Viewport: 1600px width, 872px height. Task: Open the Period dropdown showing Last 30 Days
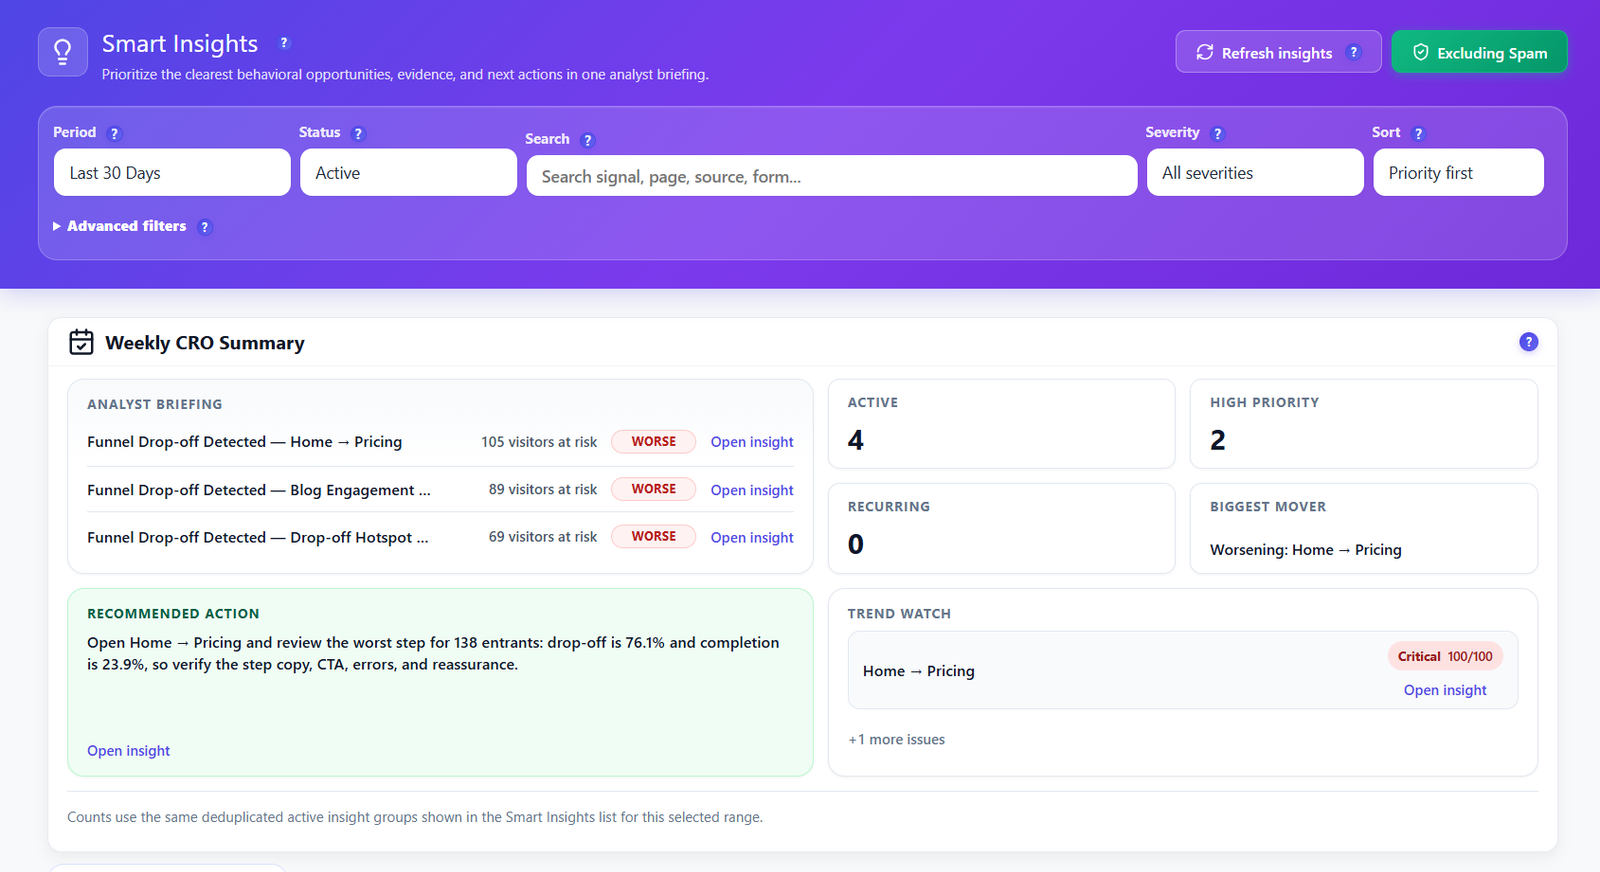click(172, 173)
